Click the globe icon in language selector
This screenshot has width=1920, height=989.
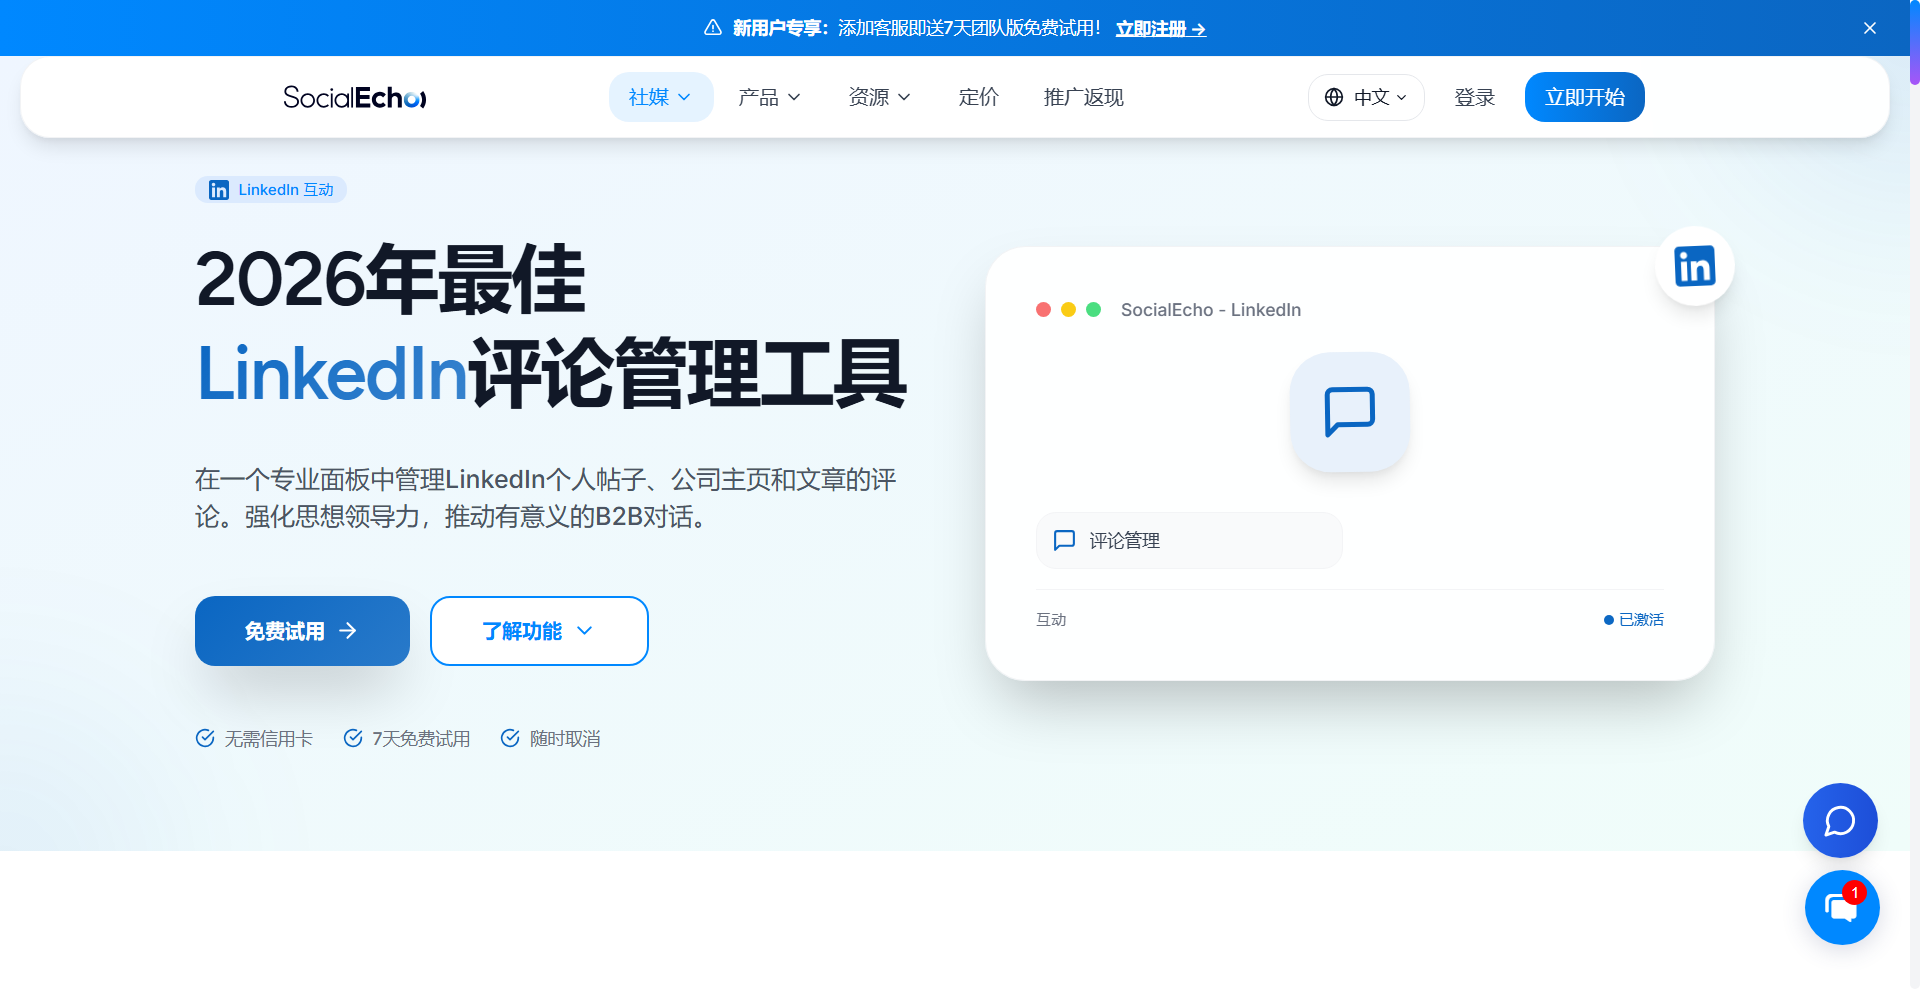coord(1334,97)
